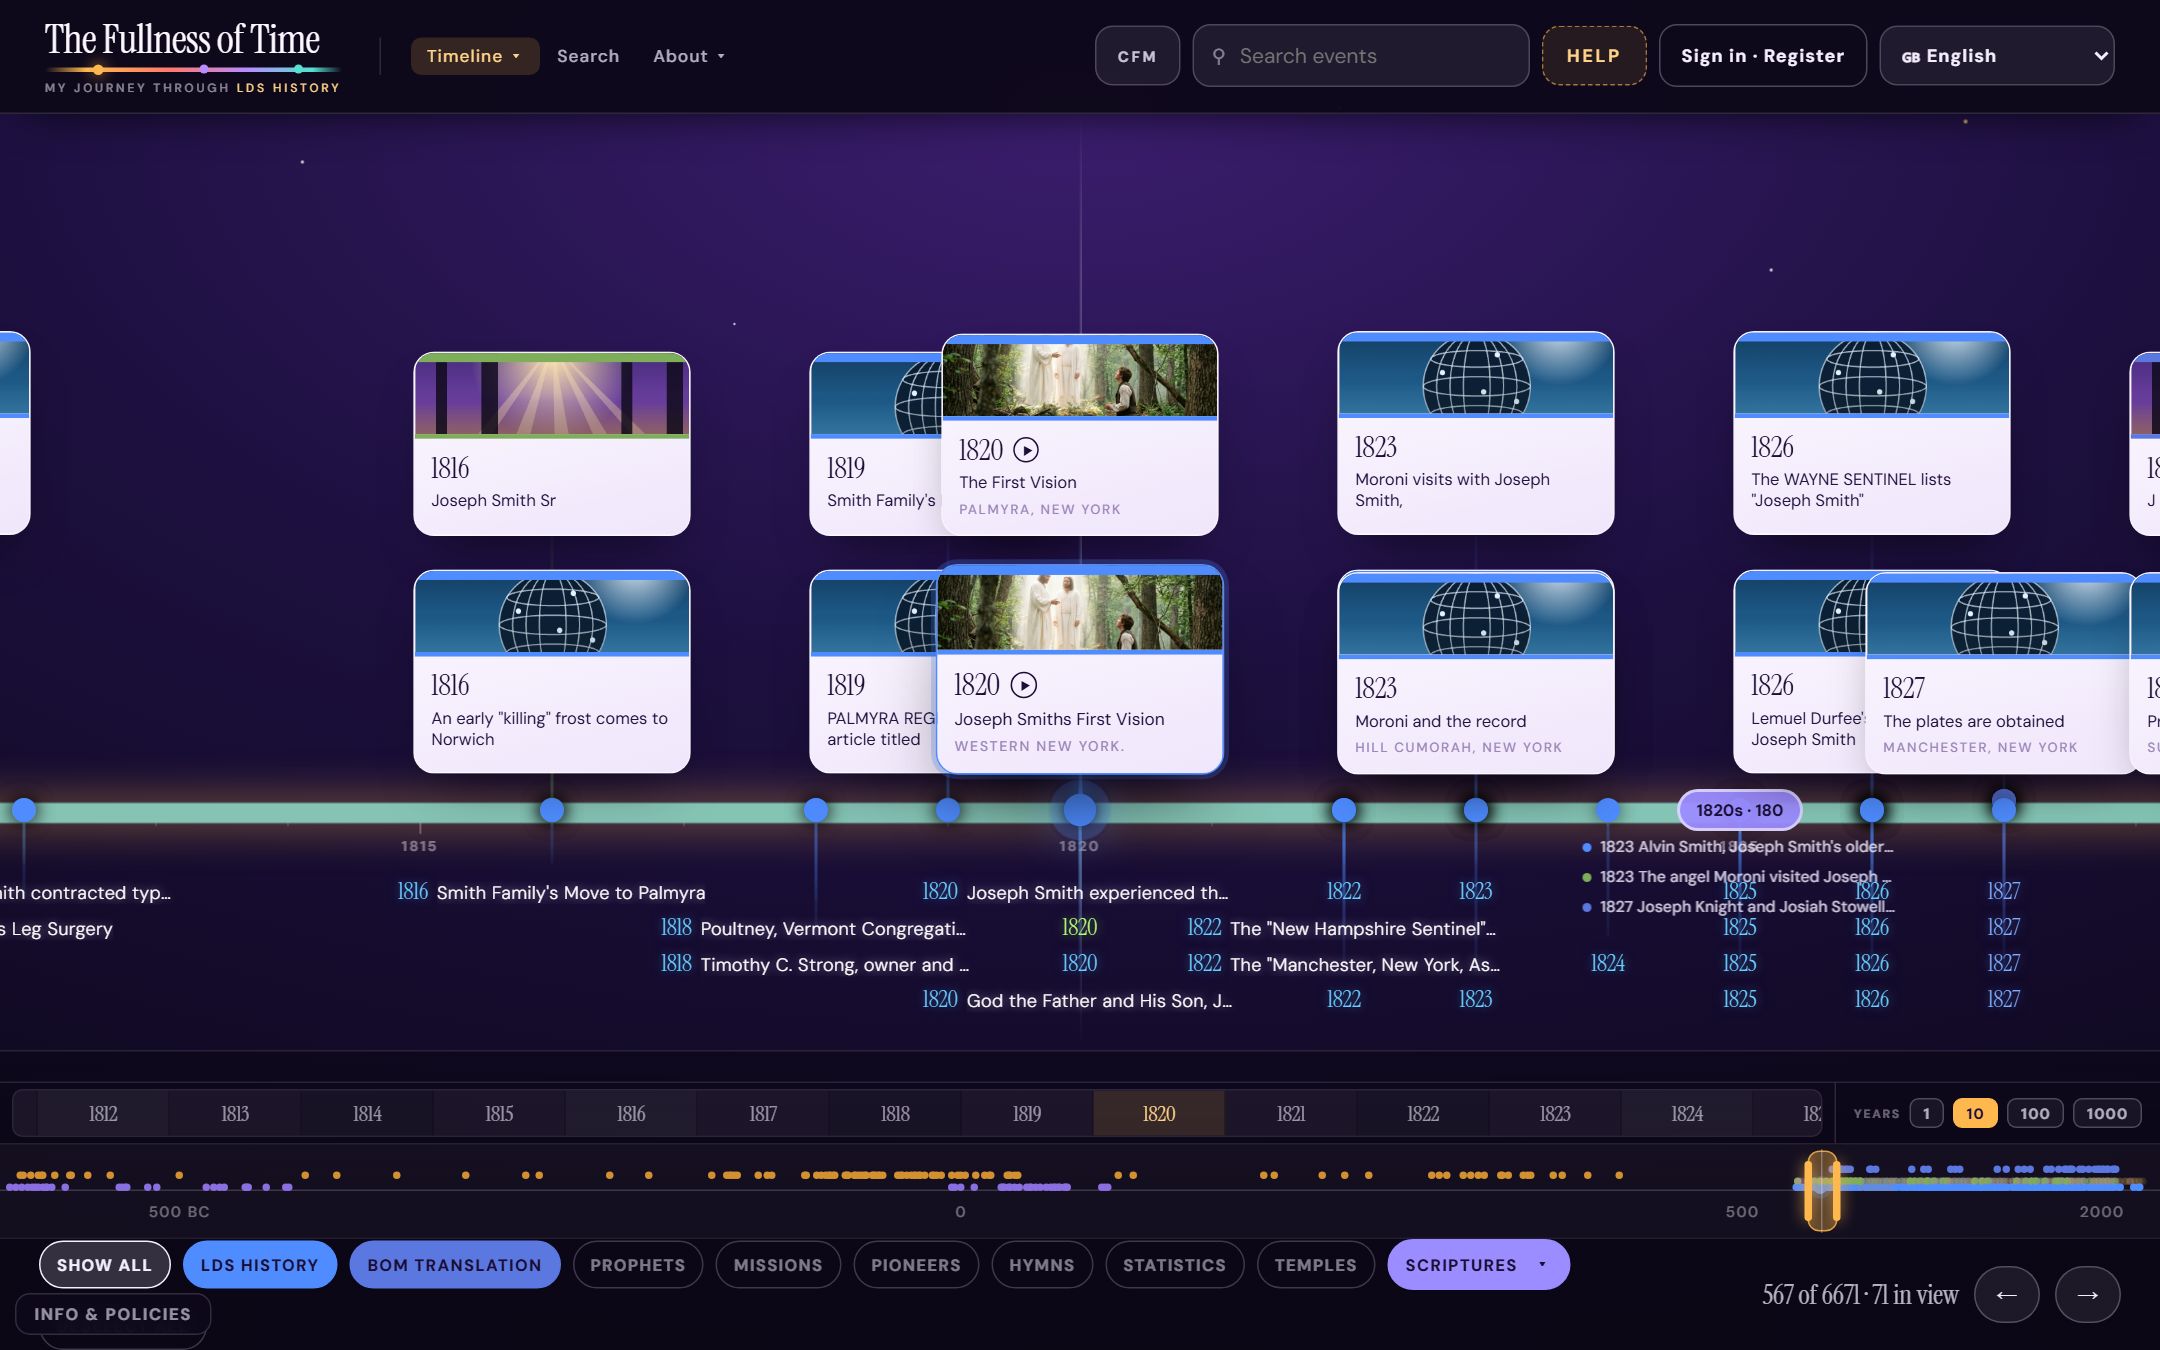Open The Fullness of Time home logo
The image size is (2160, 1350).
tap(192, 57)
